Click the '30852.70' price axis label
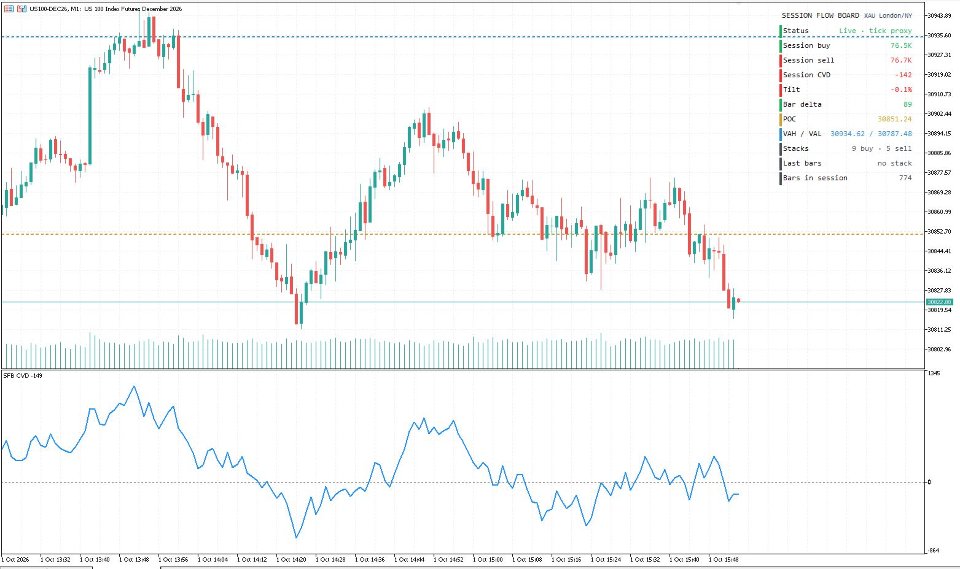 (x=940, y=232)
